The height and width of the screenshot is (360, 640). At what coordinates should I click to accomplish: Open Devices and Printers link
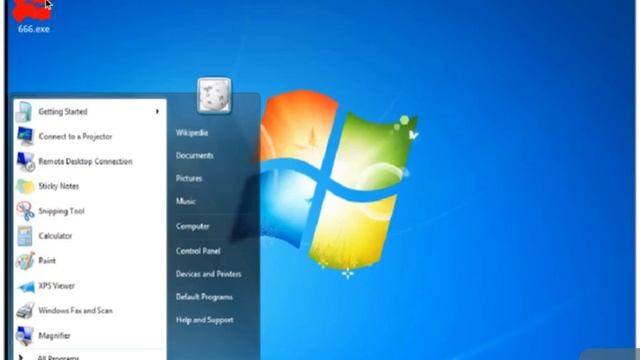[209, 274]
